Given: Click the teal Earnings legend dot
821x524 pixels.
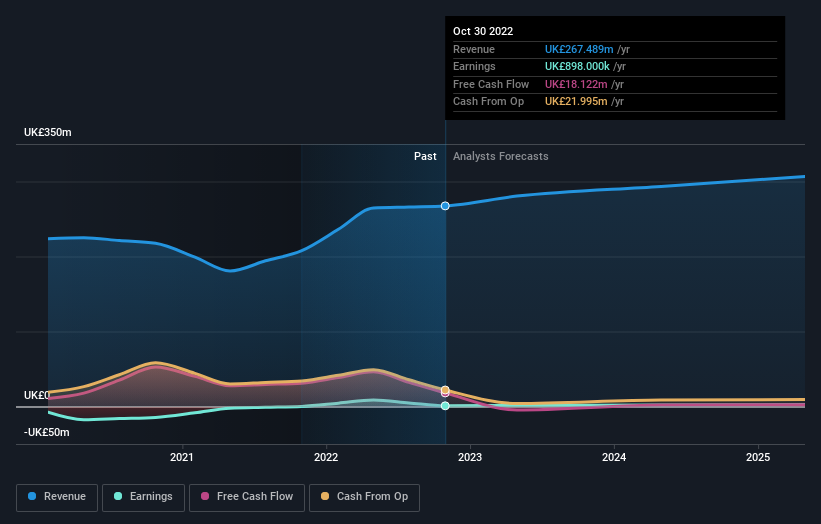Looking at the screenshot, I should [x=118, y=496].
